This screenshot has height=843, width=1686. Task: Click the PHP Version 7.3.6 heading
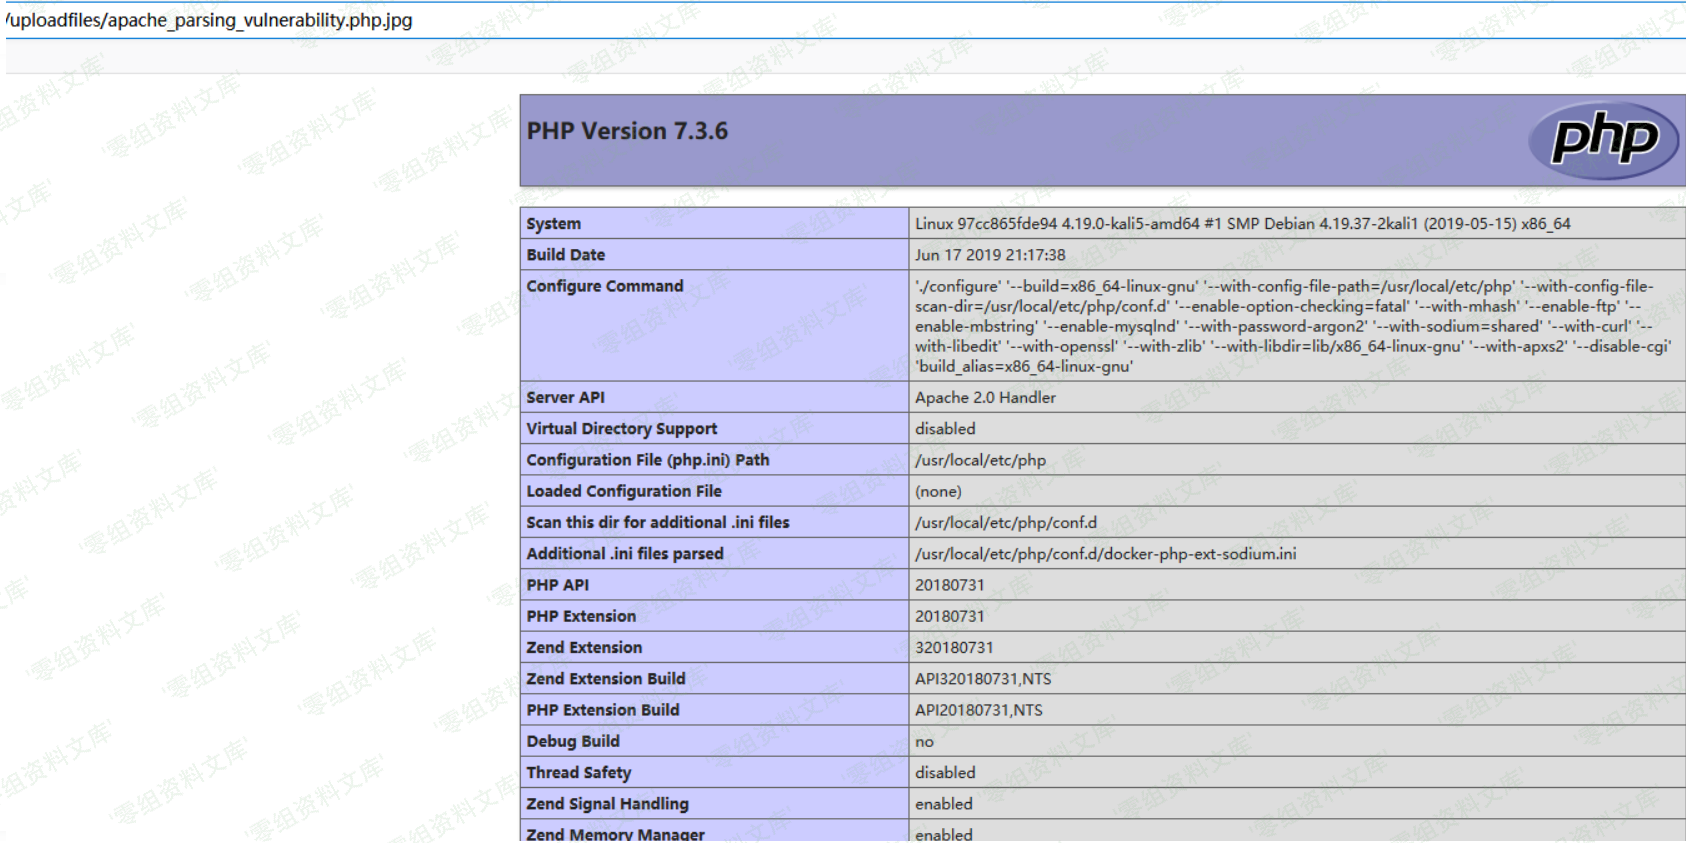tap(627, 131)
